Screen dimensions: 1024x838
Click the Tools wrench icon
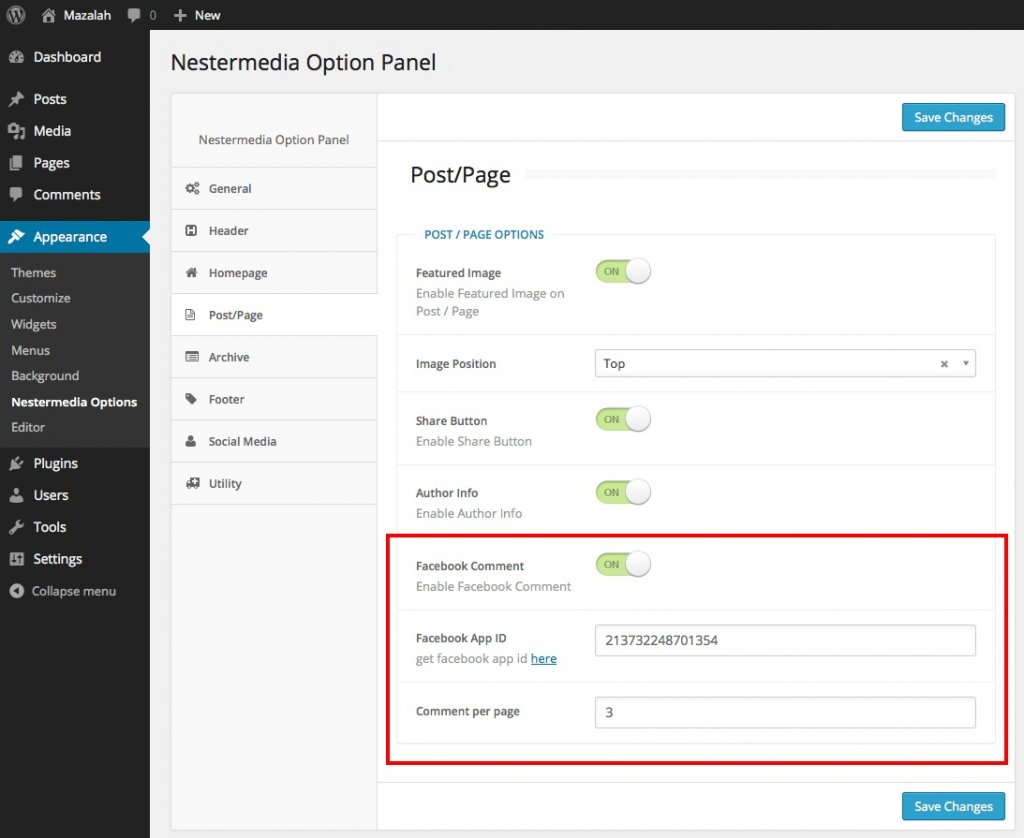16,527
